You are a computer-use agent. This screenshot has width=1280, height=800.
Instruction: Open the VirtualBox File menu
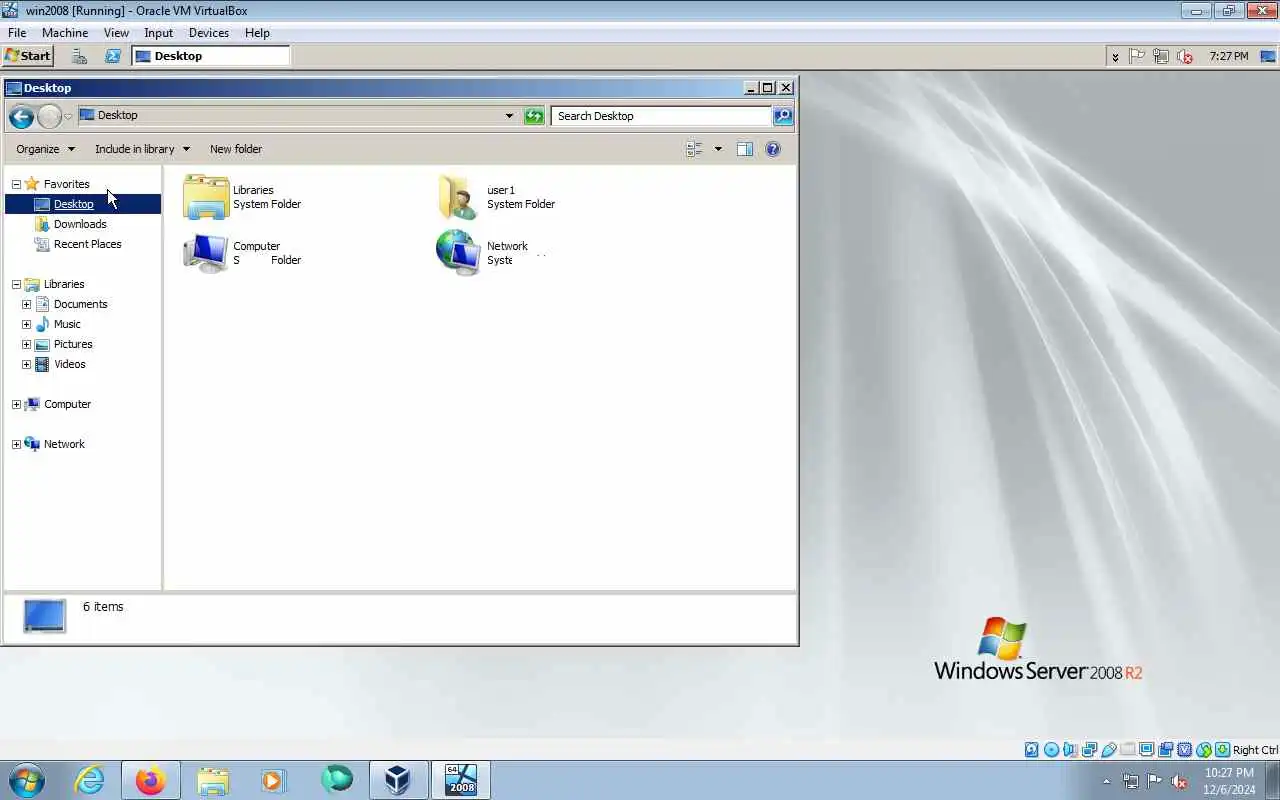(17, 33)
